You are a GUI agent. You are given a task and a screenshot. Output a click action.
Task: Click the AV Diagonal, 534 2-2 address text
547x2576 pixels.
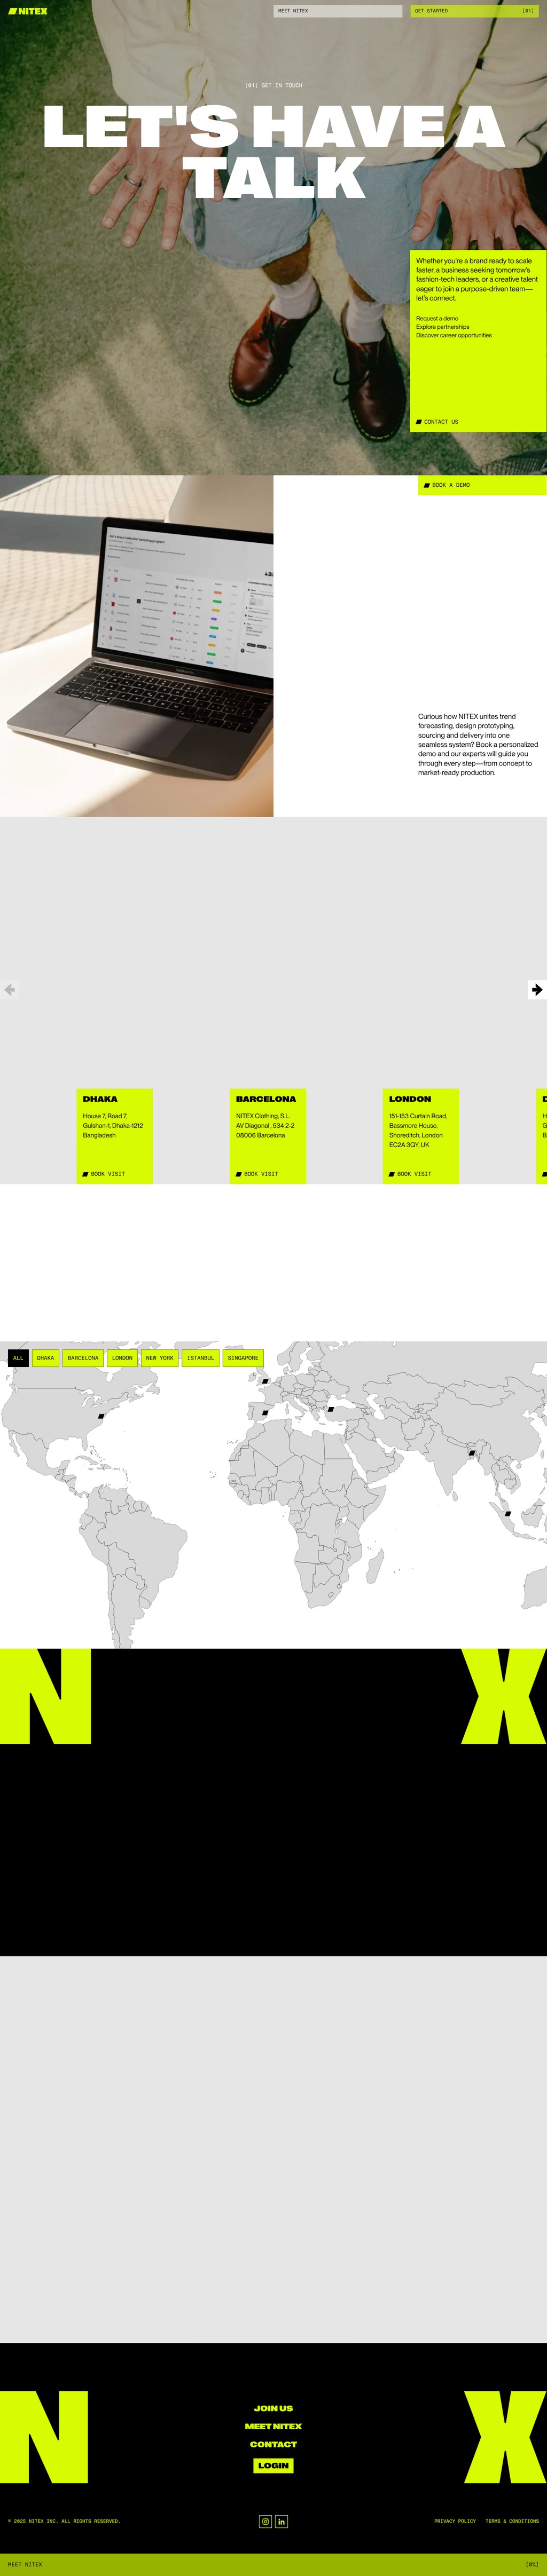pyautogui.click(x=265, y=1126)
